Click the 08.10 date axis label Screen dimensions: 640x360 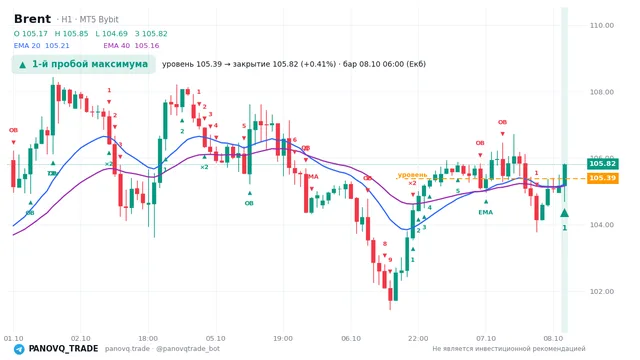(x=553, y=338)
